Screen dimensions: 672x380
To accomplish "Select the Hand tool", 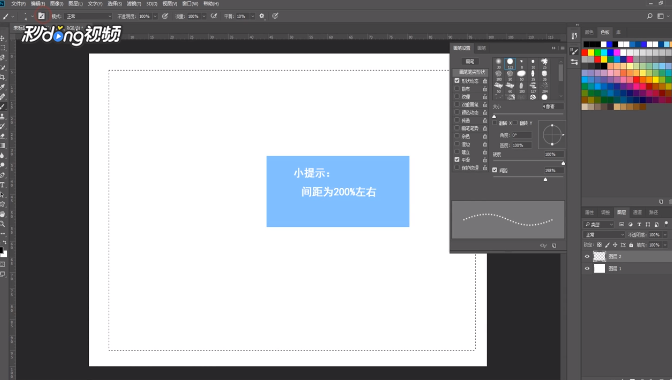I will 3,214.
